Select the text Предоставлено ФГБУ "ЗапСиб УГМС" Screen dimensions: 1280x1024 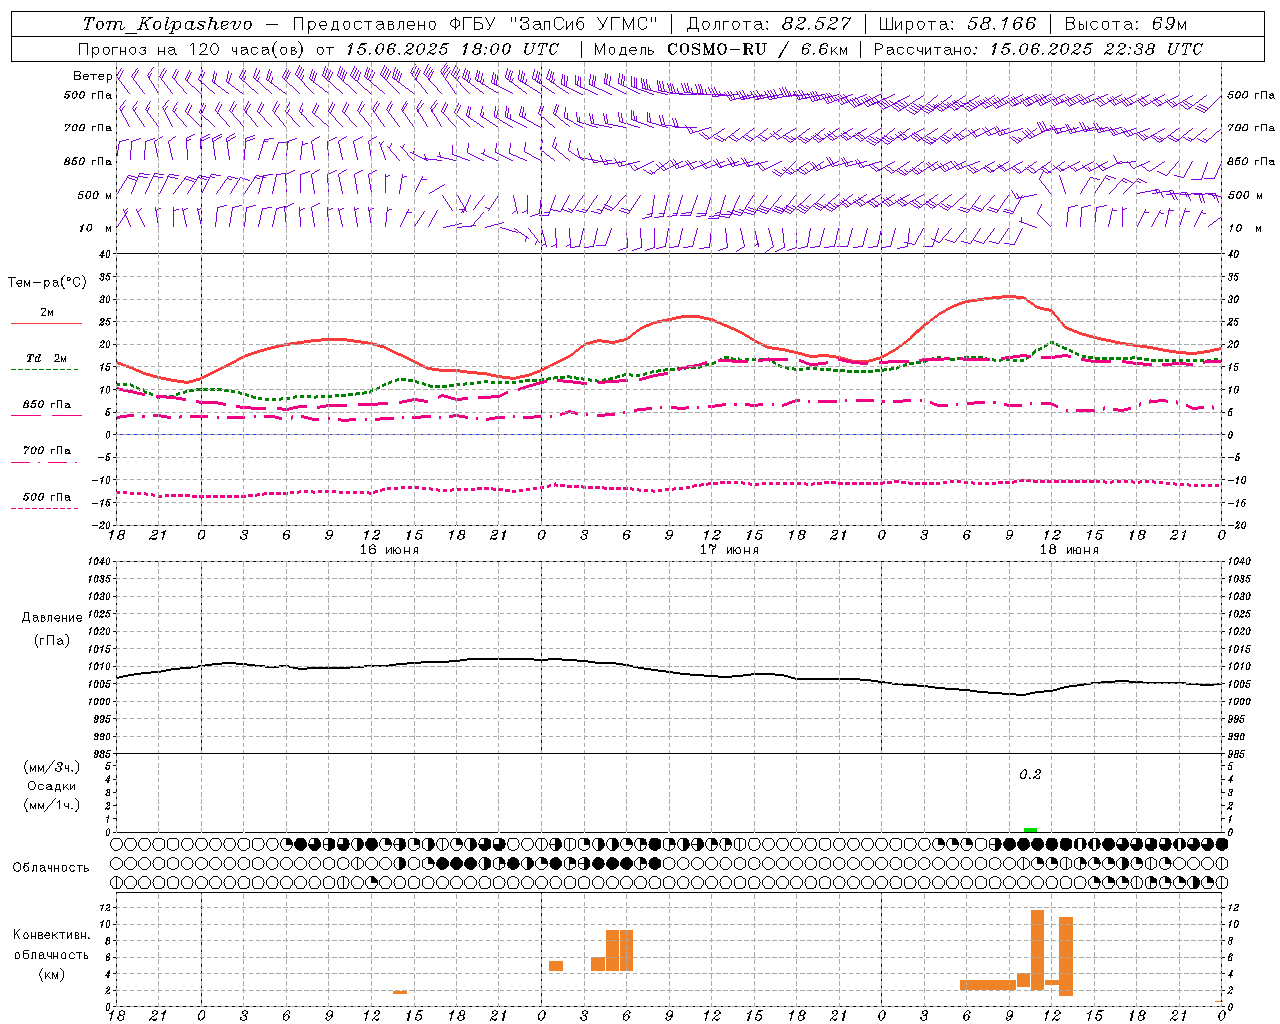[x=475, y=24]
